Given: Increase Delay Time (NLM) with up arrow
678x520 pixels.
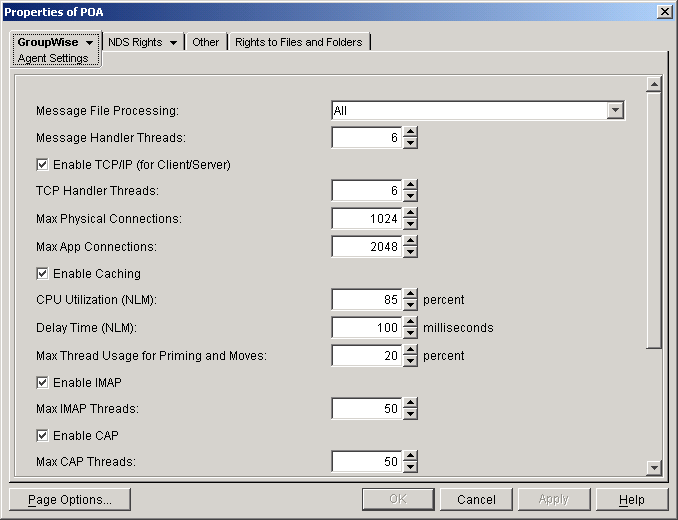Looking at the screenshot, I should [x=410, y=322].
